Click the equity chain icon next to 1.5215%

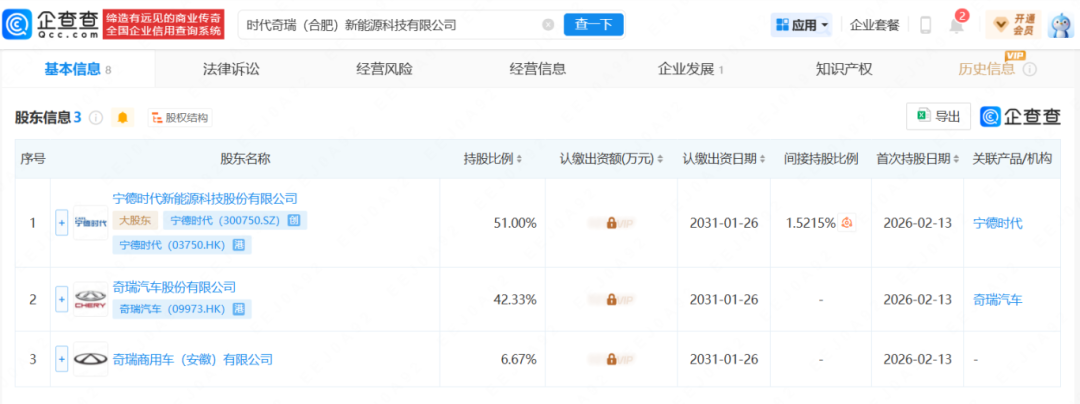tap(847, 223)
